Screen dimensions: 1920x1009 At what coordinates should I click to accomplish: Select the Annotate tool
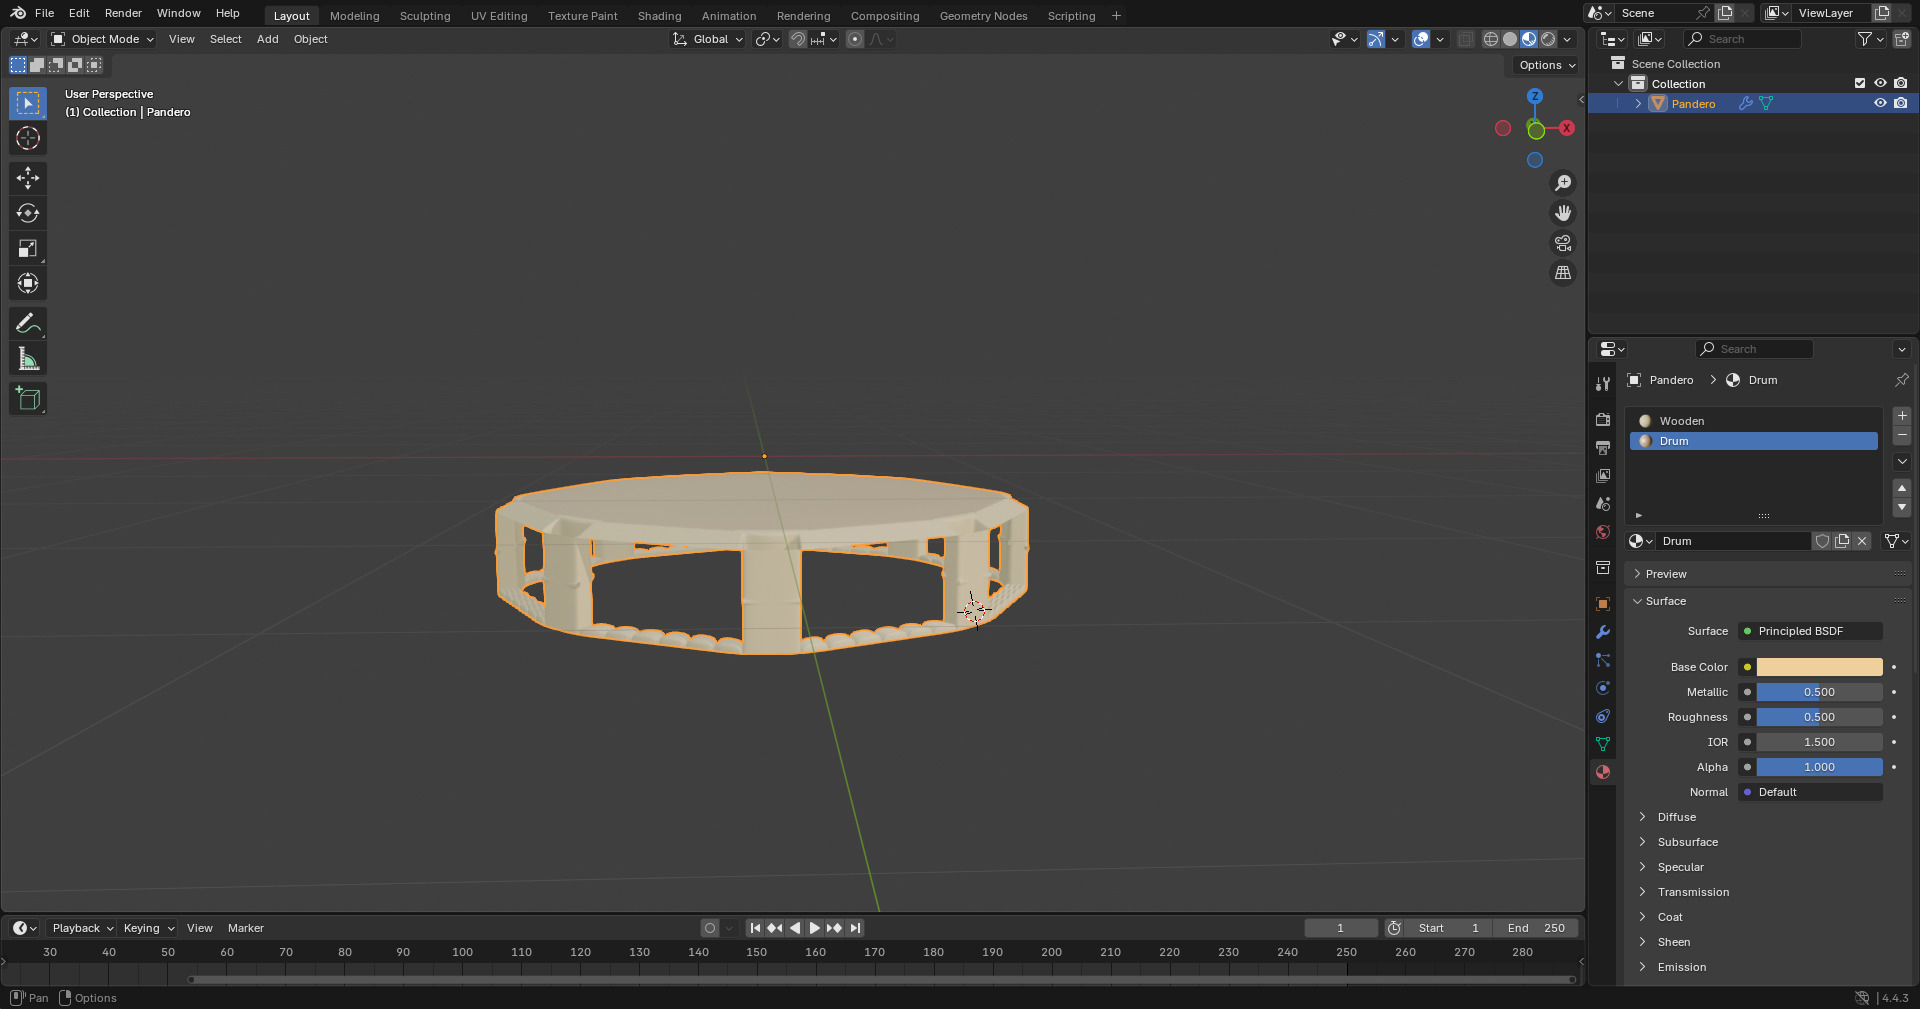point(28,323)
